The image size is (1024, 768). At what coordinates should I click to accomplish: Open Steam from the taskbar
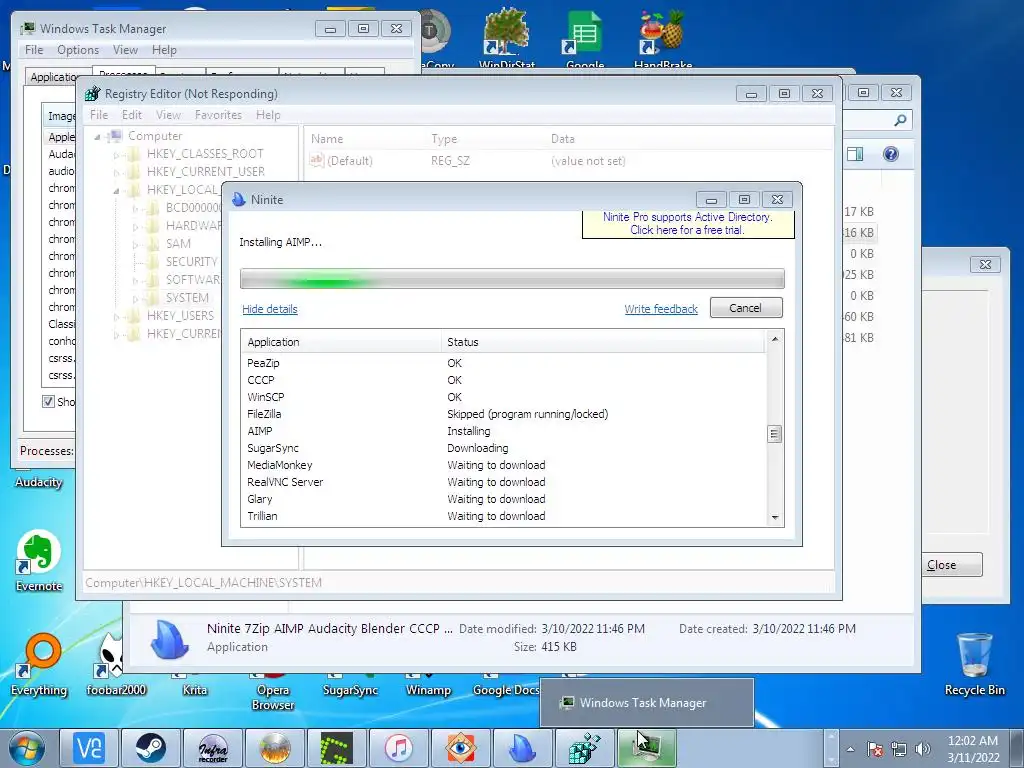point(151,748)
